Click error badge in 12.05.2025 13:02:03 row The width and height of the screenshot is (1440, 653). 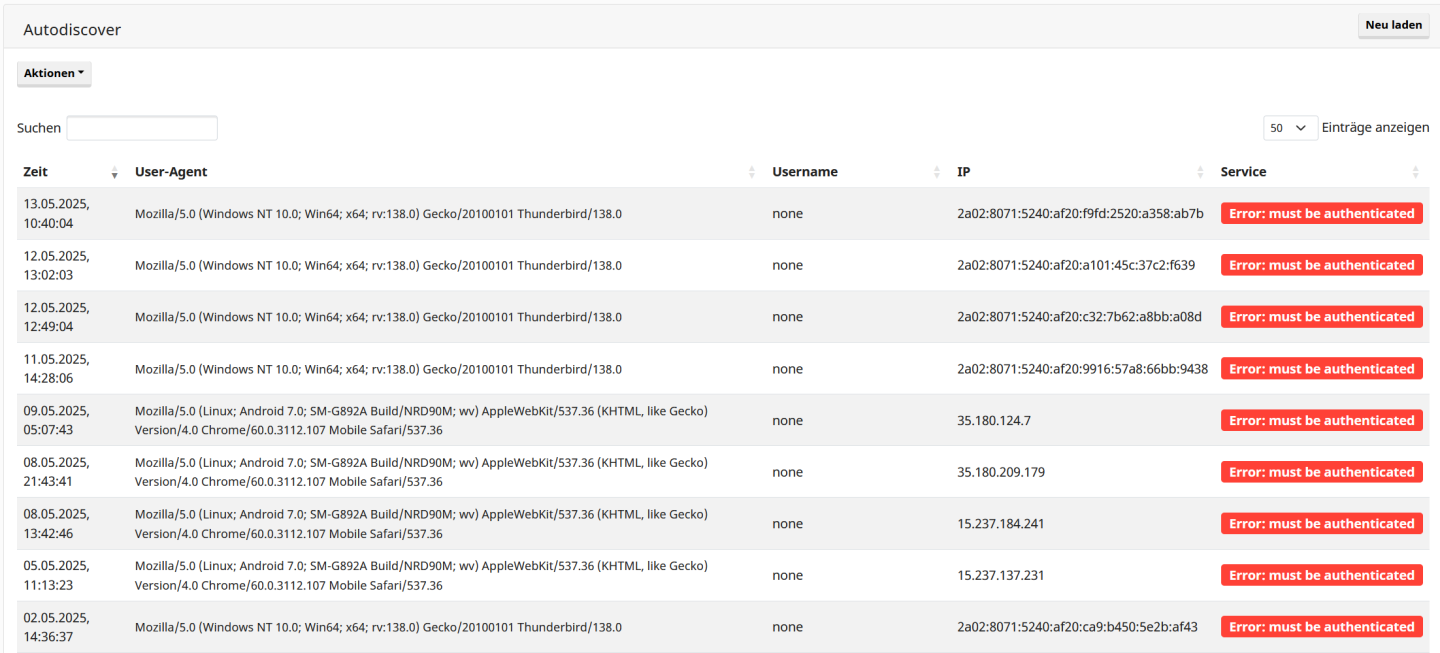[1321, 265]
